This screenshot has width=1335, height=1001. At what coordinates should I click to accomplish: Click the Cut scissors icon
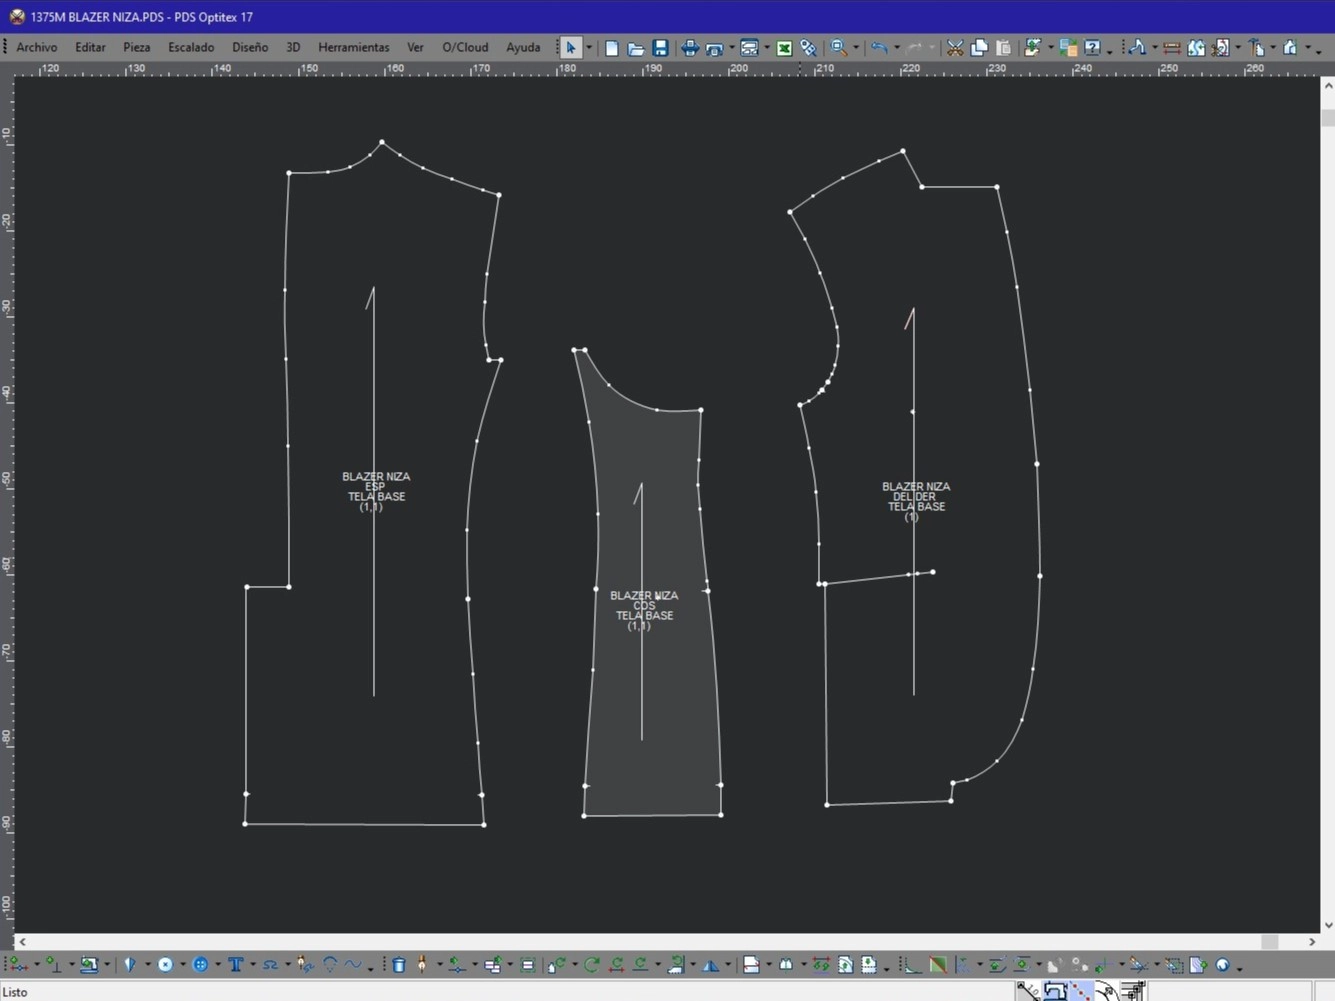point(955,48)
